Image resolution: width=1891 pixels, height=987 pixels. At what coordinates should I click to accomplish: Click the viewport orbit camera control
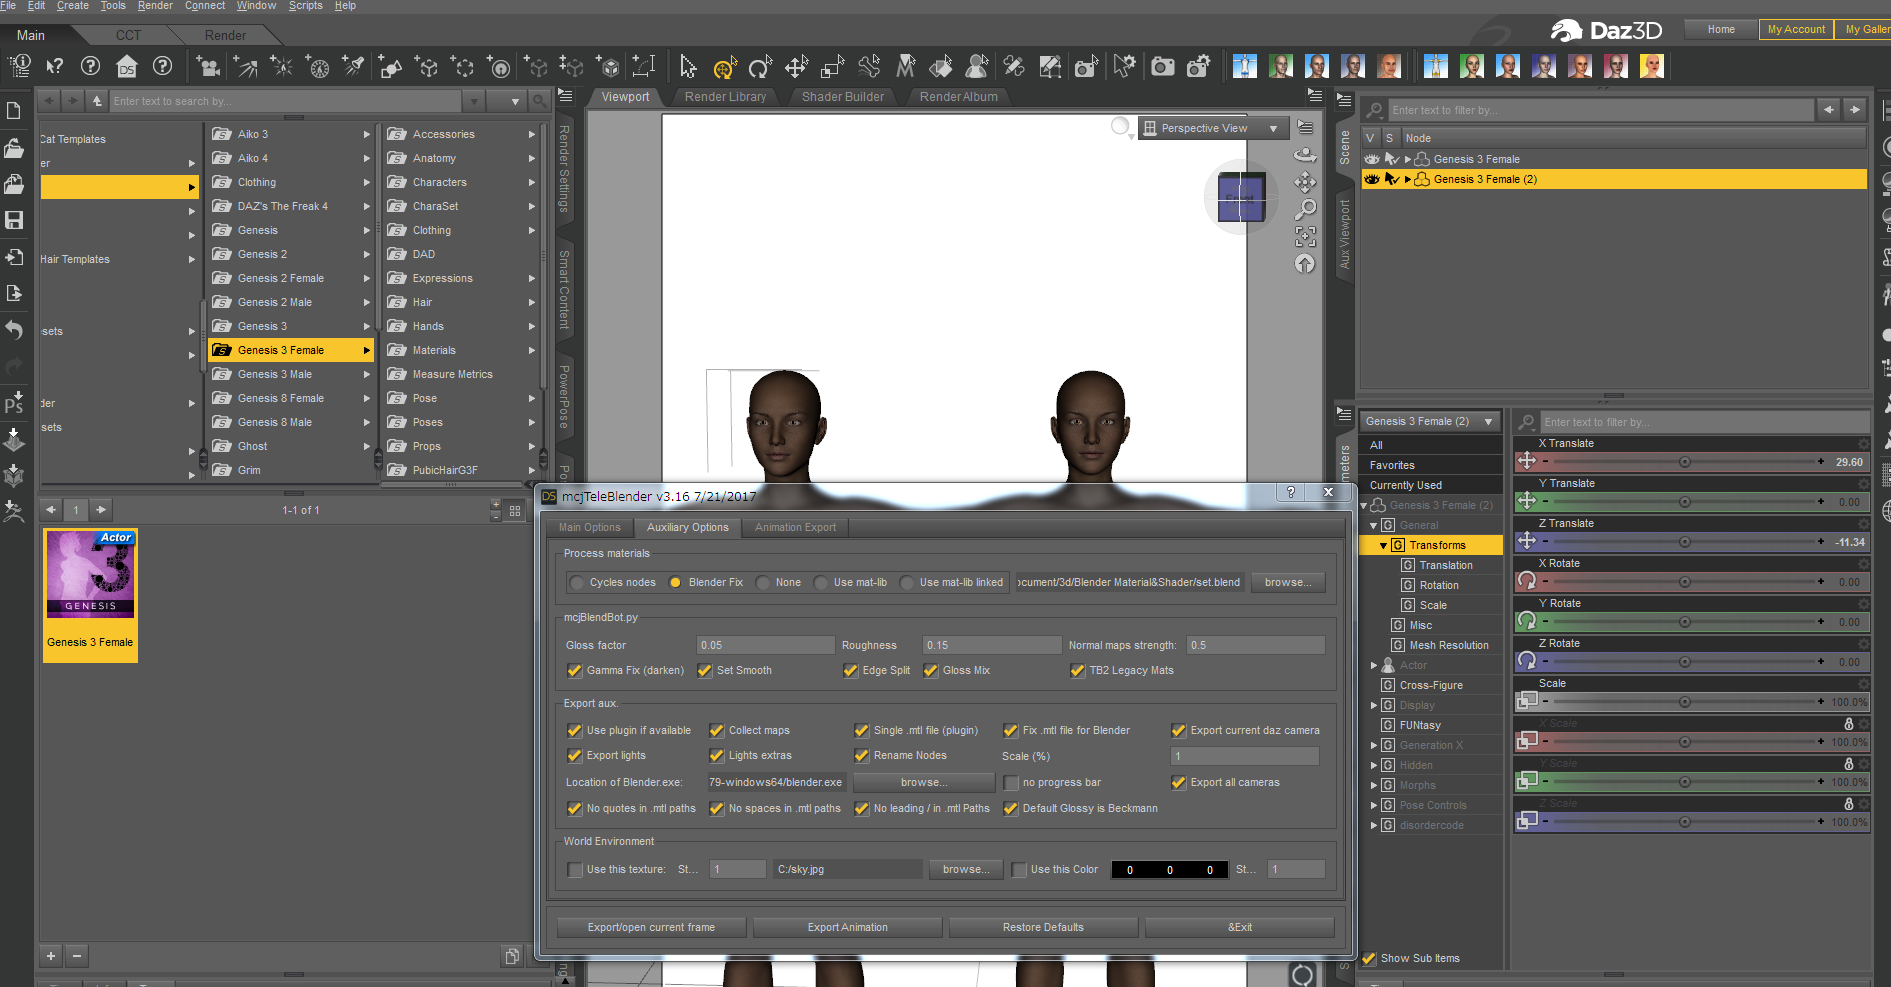tap(1305, 155)
